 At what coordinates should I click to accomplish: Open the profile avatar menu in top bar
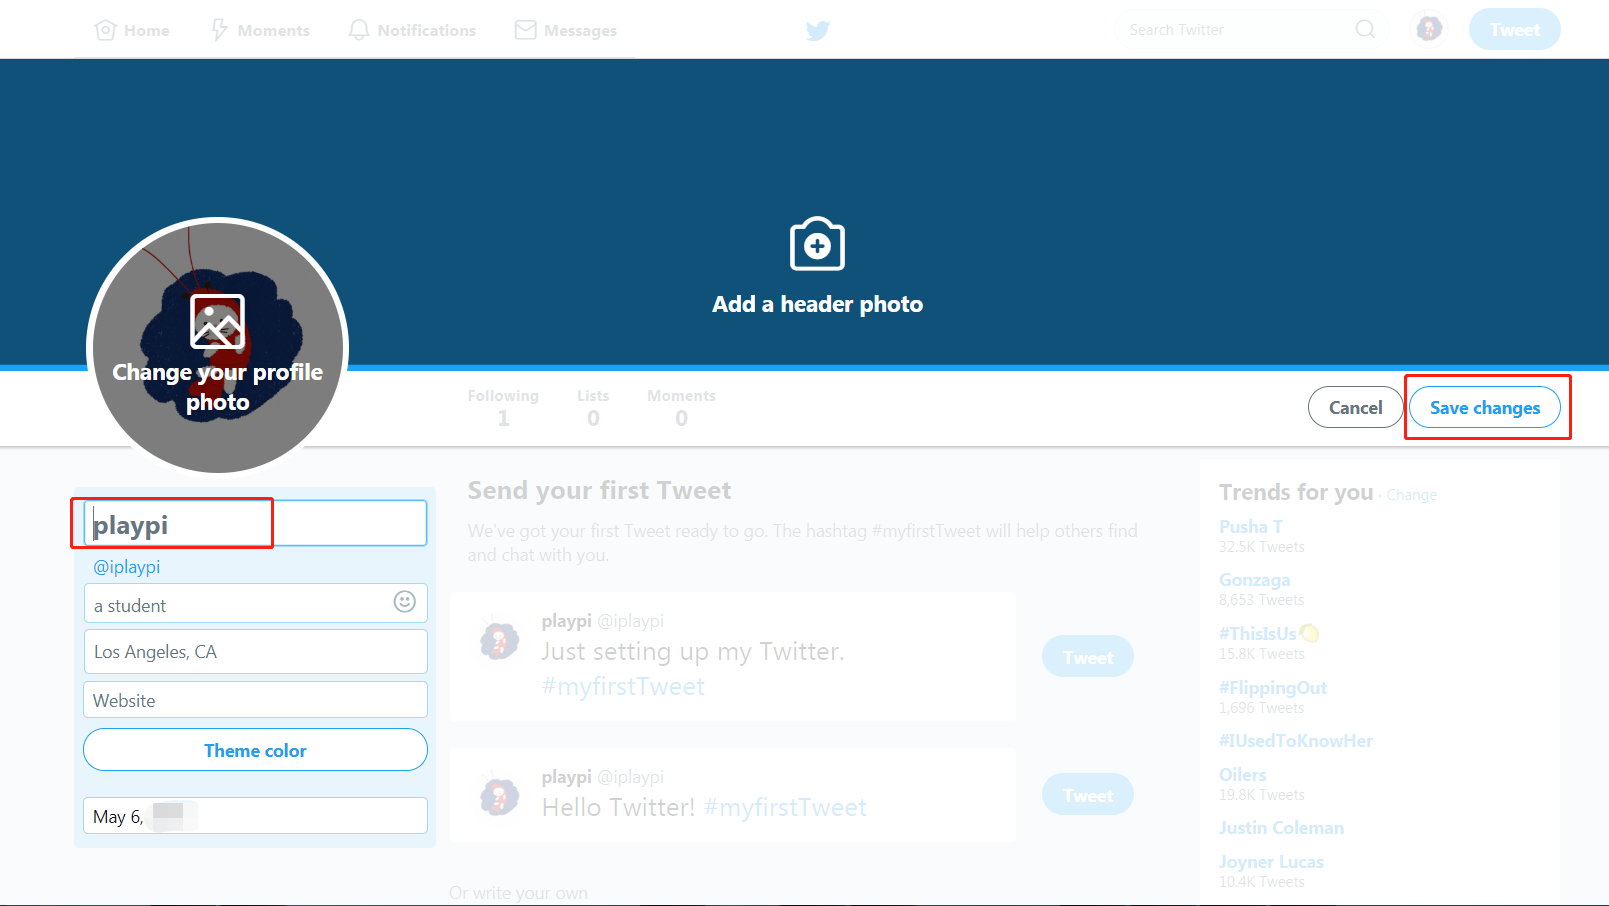pyautogui.click(x=1429, y=29)
